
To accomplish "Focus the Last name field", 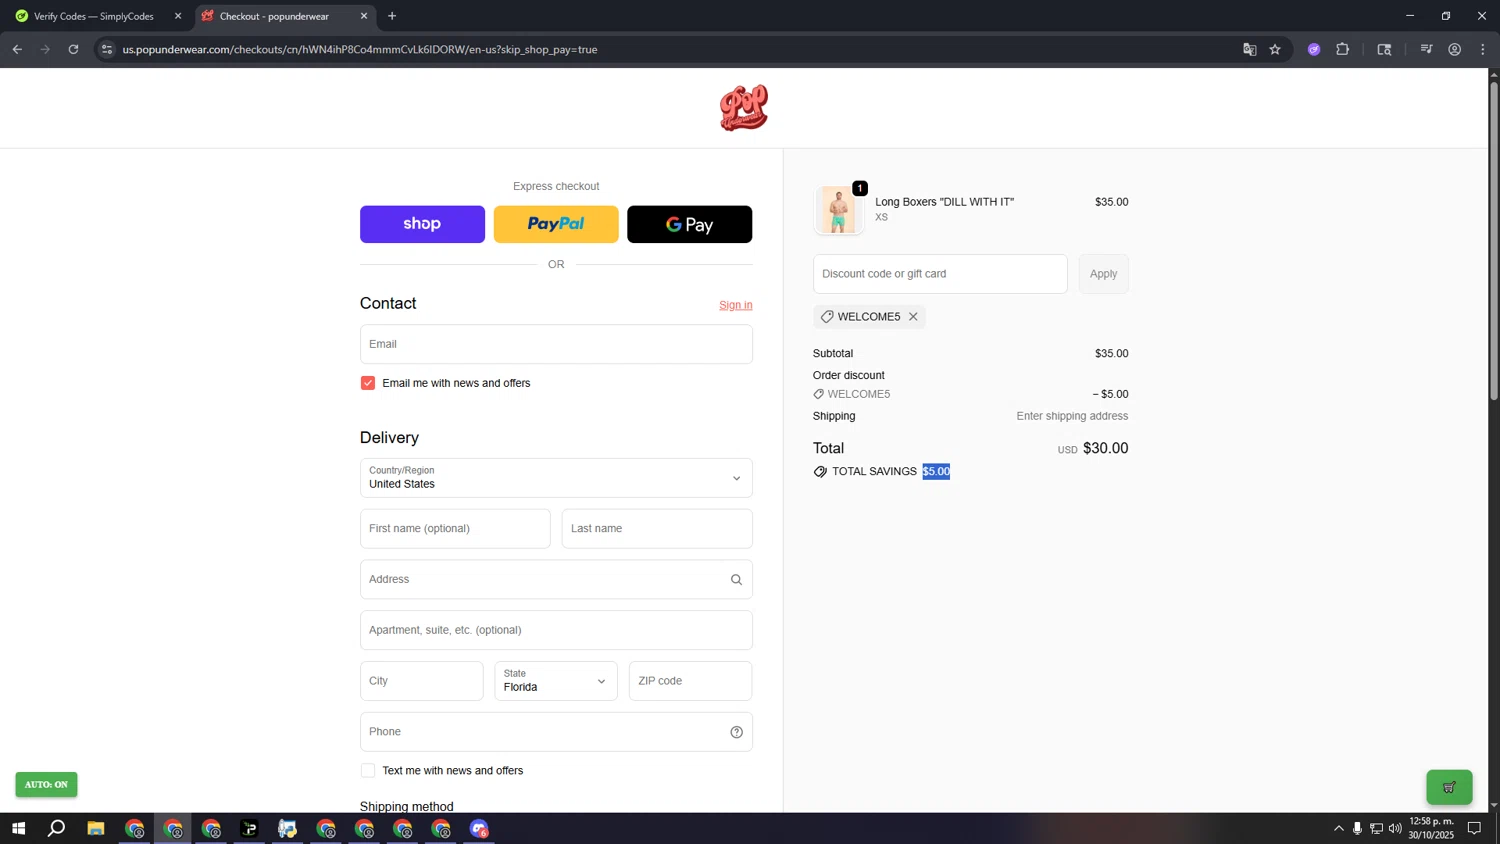I will 657,529.
